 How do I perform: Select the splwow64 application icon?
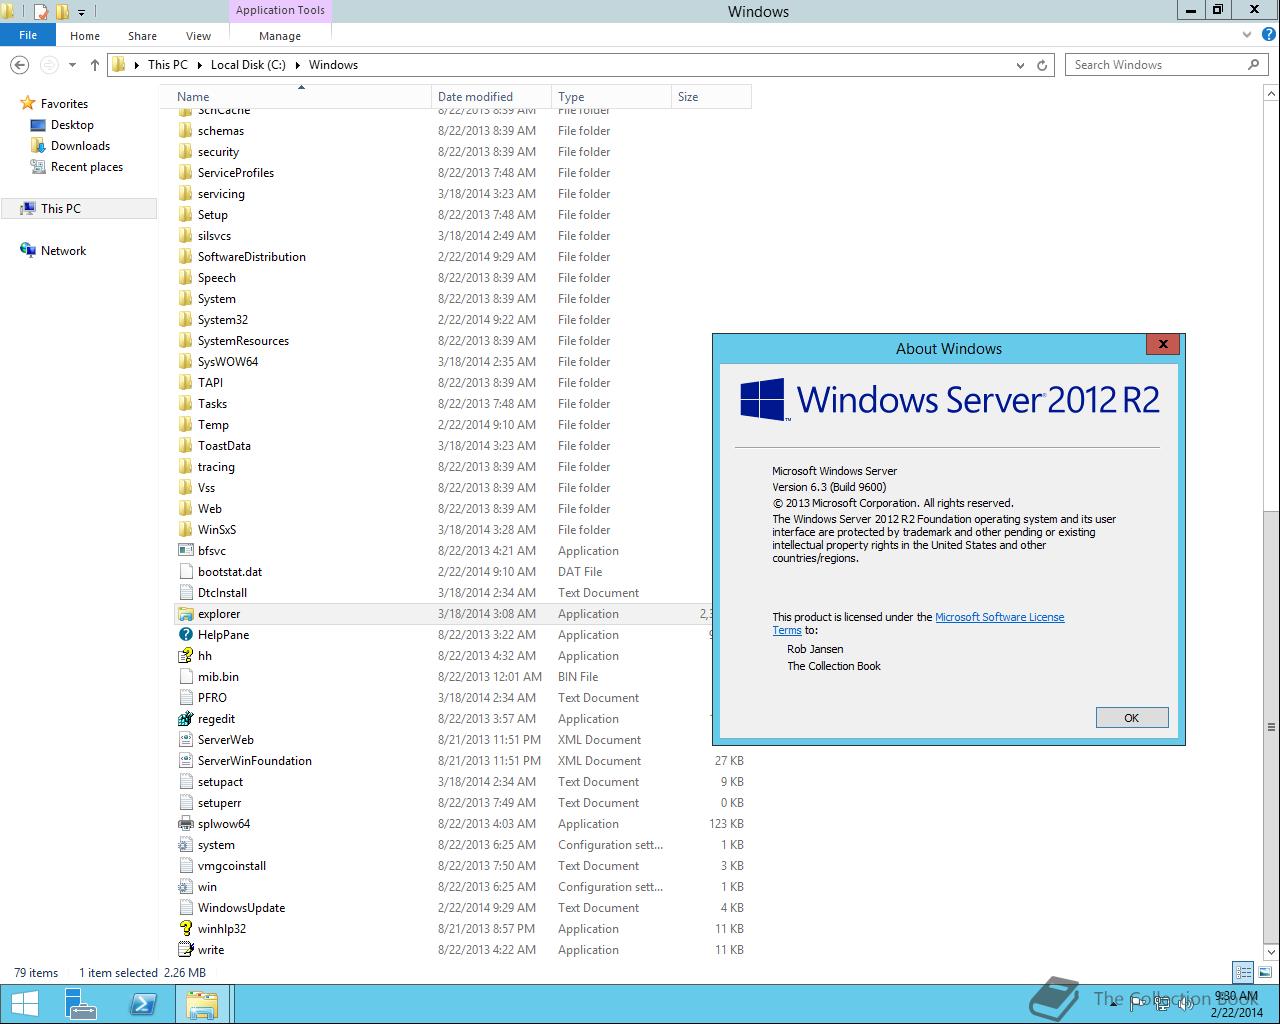point(185,824)
